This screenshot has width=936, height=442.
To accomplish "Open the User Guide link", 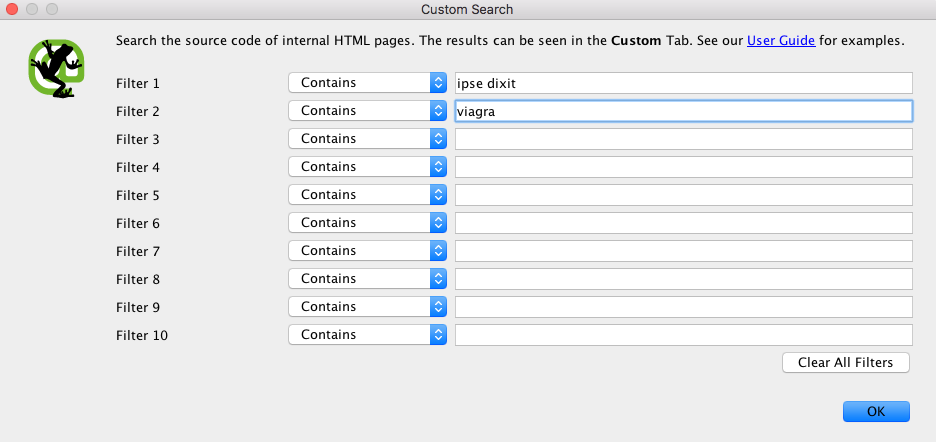I will [x=782, y=42].
